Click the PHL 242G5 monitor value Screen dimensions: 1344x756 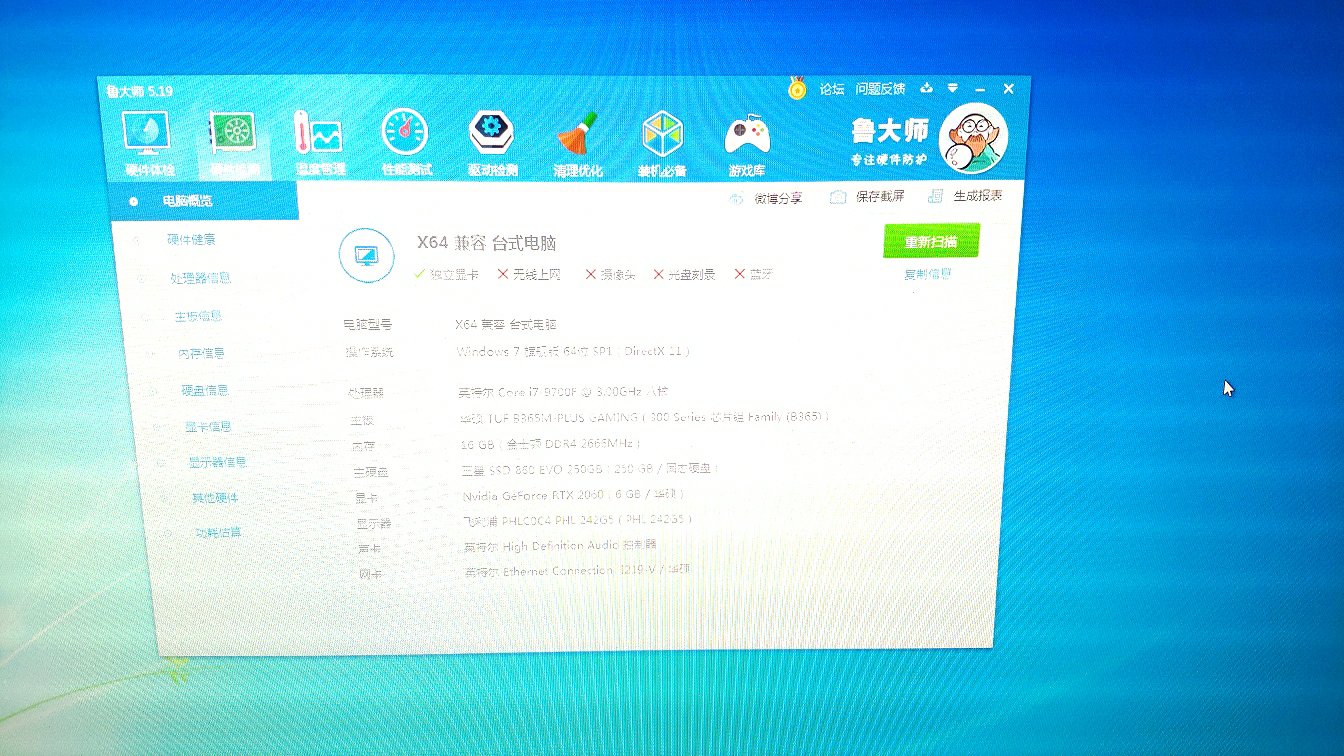click(x=577, y=520)
